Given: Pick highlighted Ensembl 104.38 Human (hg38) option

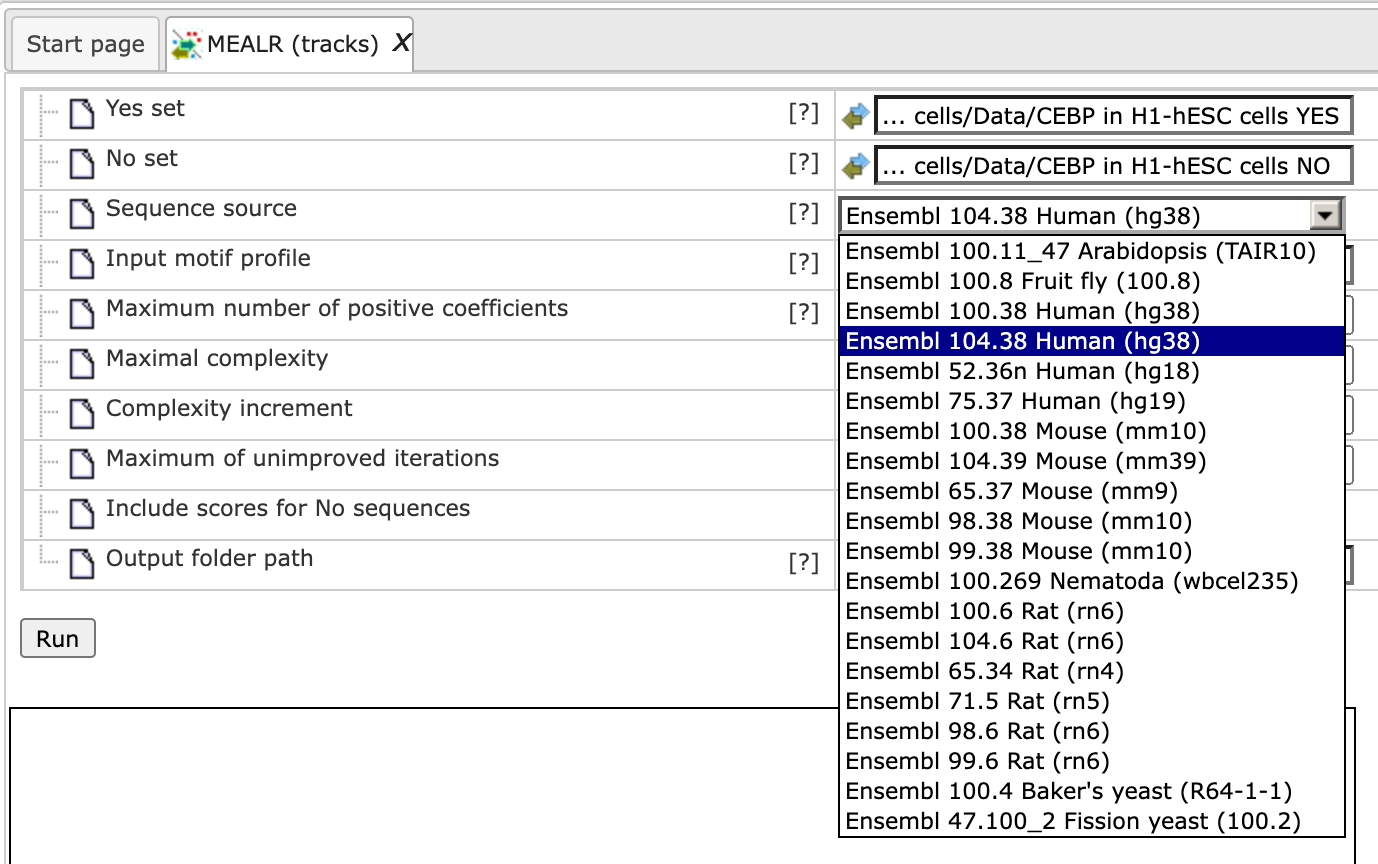Looking at the screenshot, I should [x=1092, y=341].
